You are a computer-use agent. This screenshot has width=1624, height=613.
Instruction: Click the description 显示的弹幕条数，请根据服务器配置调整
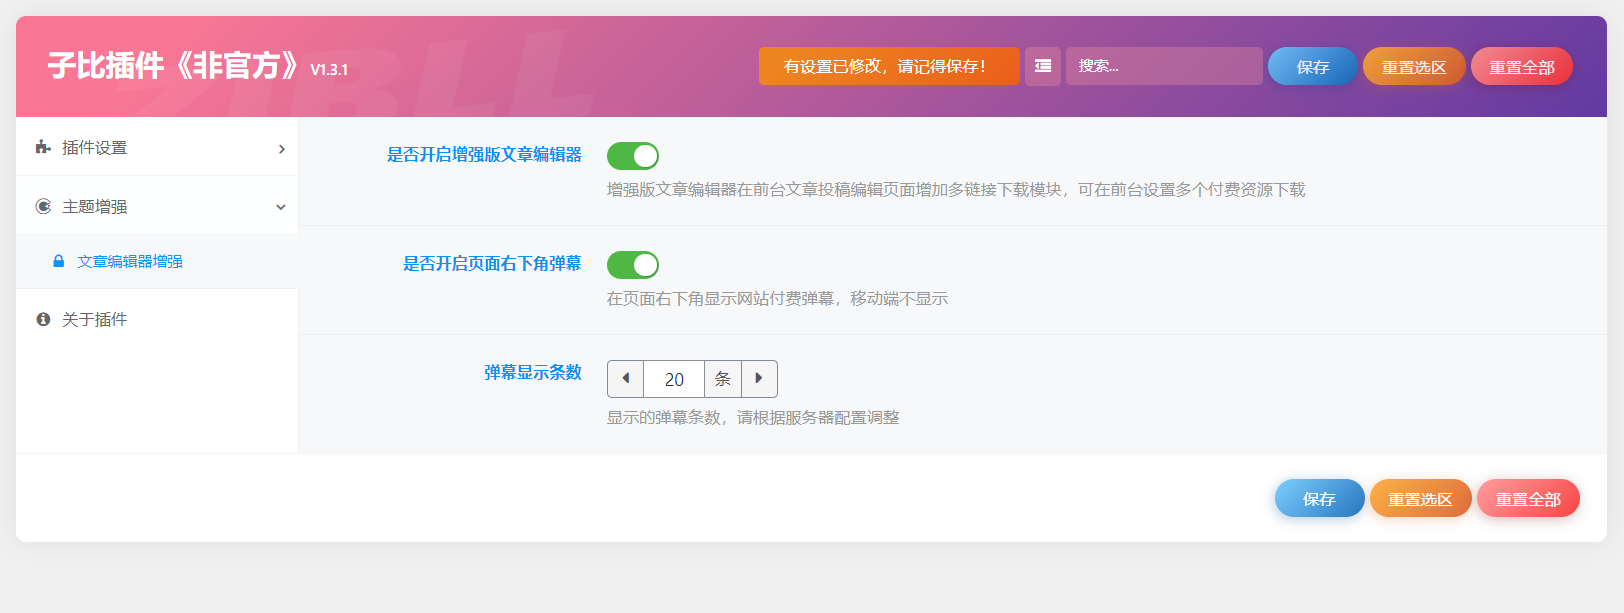tap(753, 417)
